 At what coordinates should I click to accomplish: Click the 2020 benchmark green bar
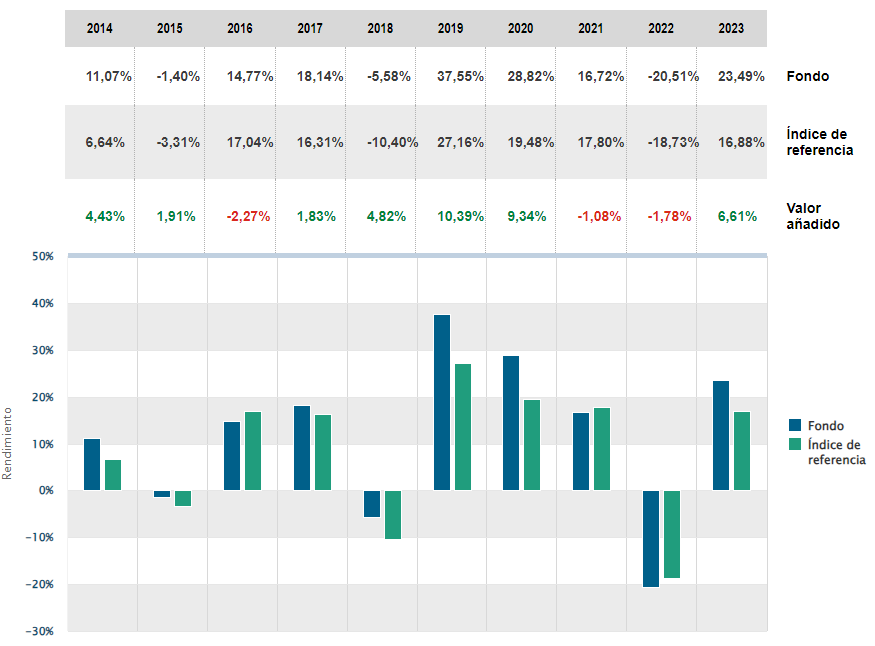tap(532, 445)
